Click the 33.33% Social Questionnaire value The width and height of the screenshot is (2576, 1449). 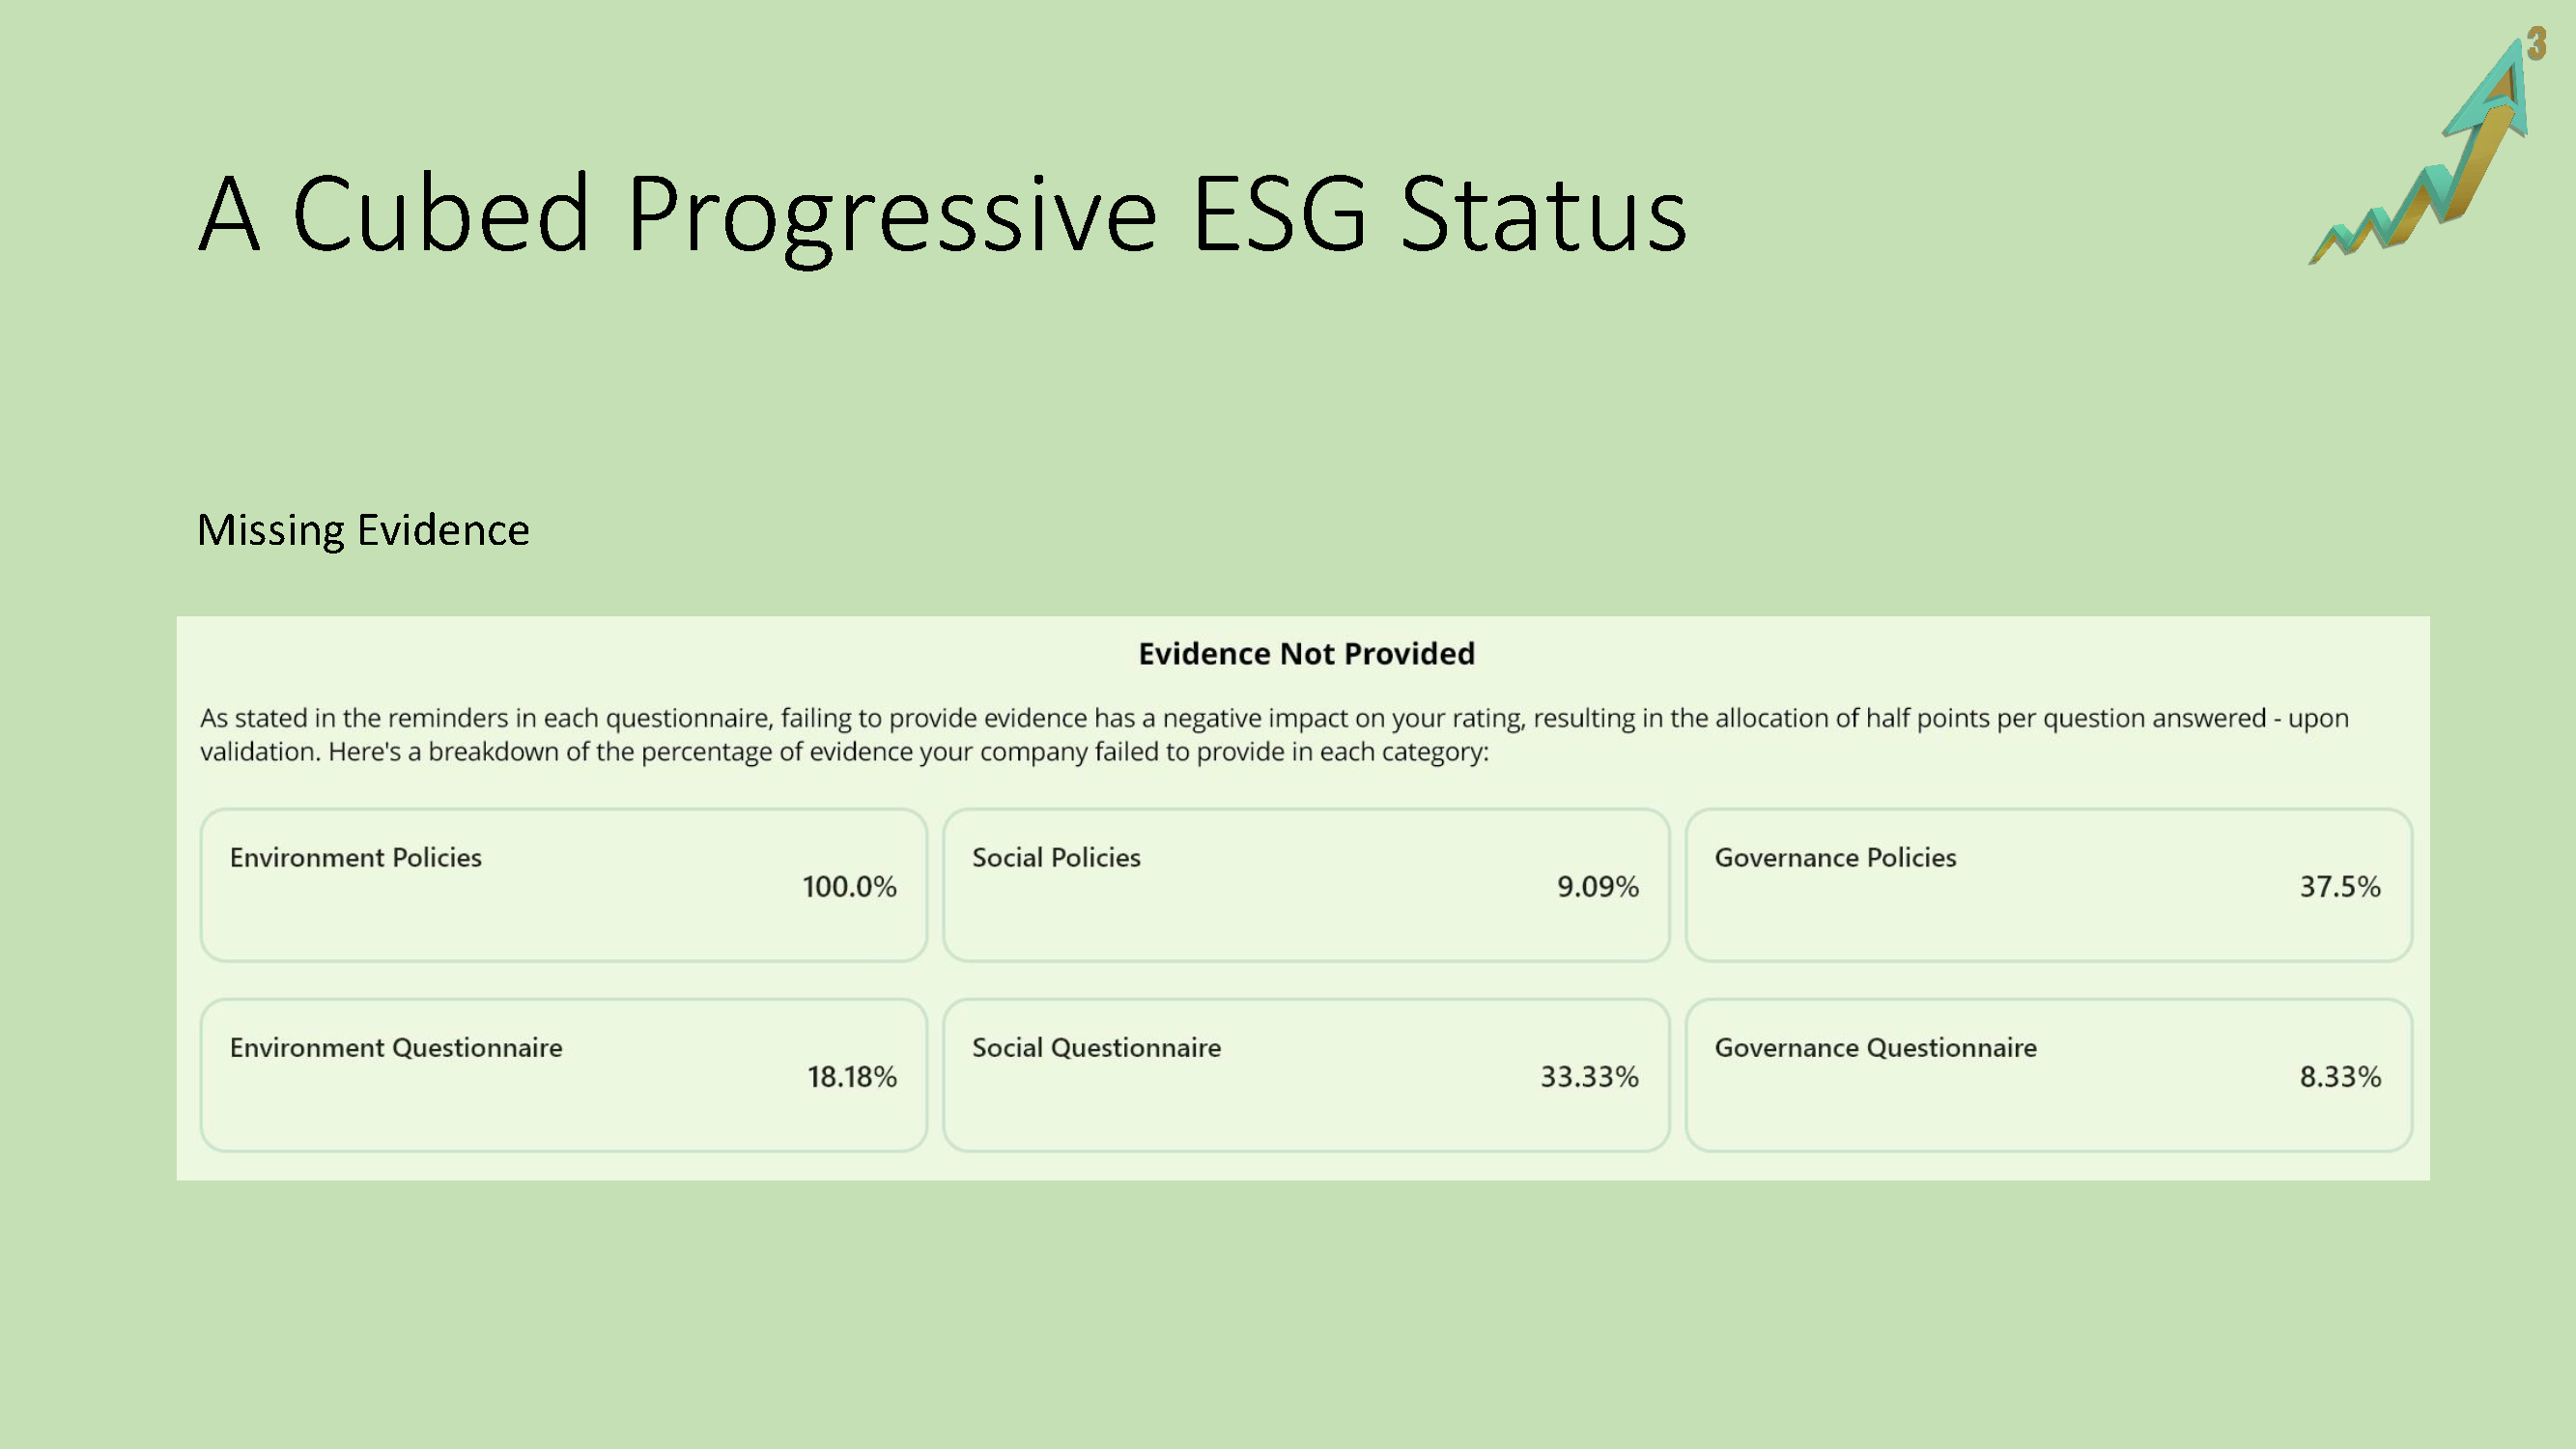1589,1077
